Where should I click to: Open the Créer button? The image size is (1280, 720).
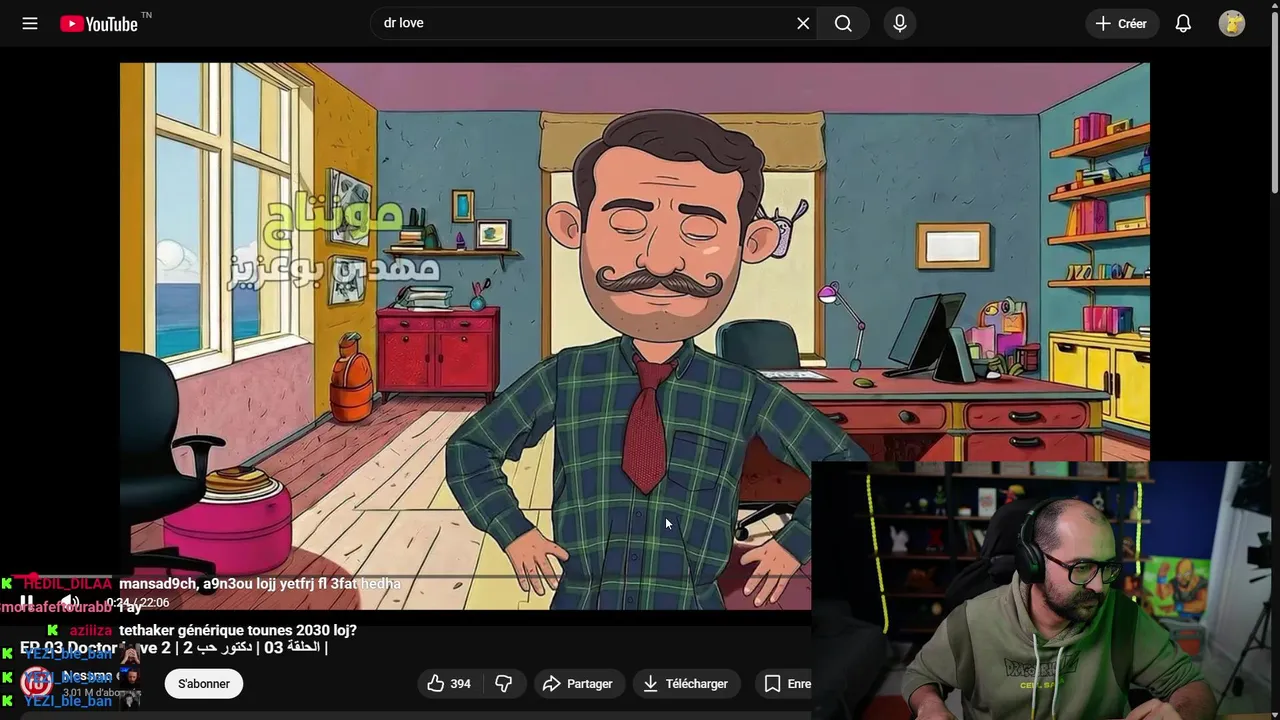coord(1121,23)
